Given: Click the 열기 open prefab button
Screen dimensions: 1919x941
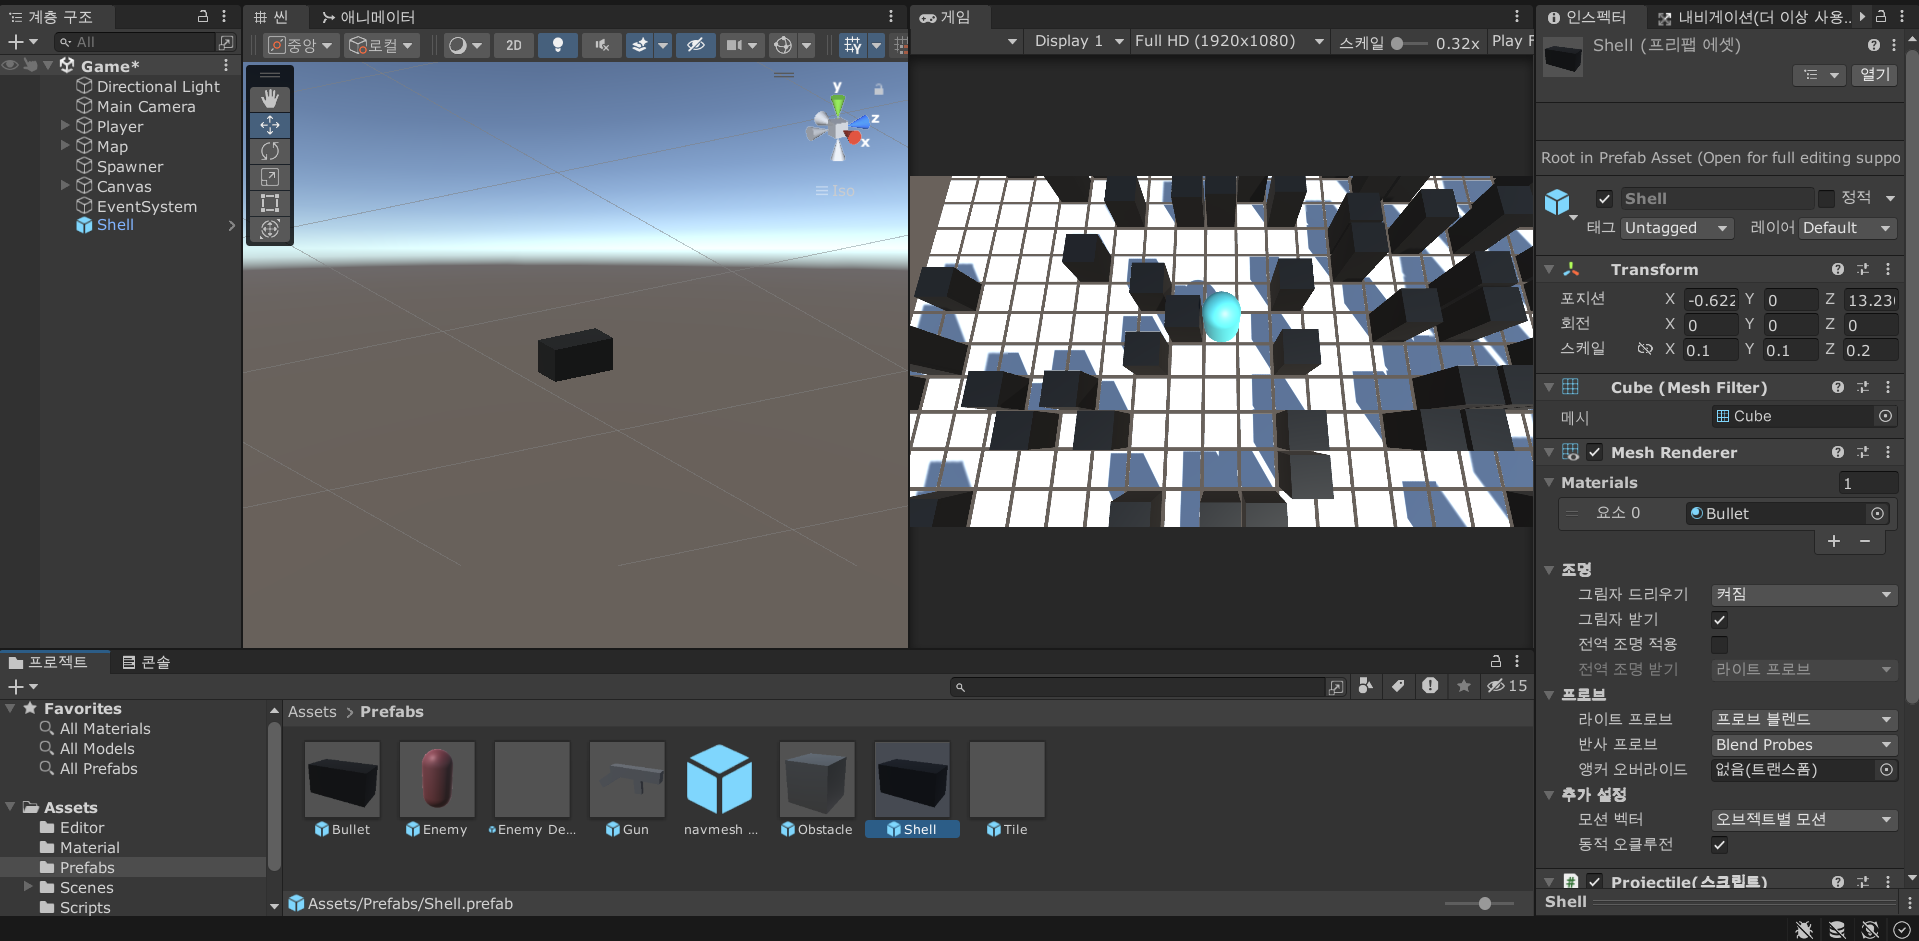Looking at the screenshot, I should (1875, 75).
